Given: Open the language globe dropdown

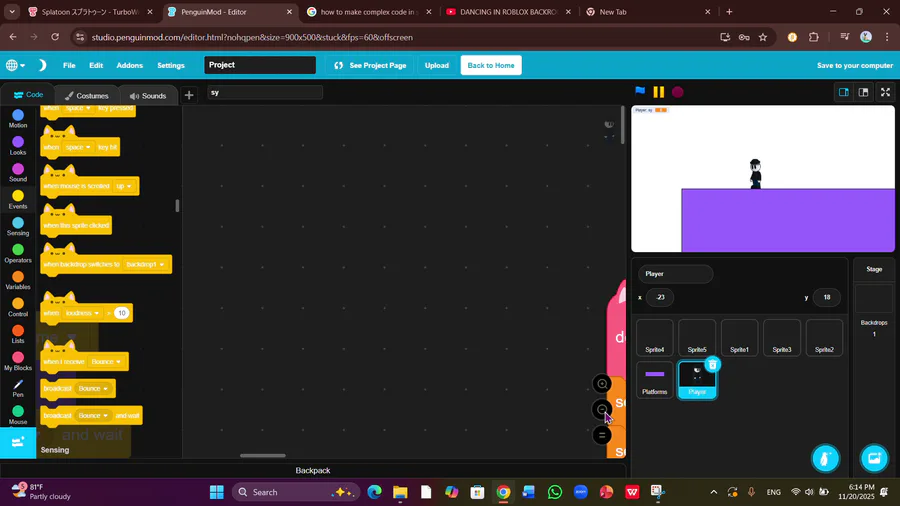Looking at the screenshot, I should (x=15, y=65).
